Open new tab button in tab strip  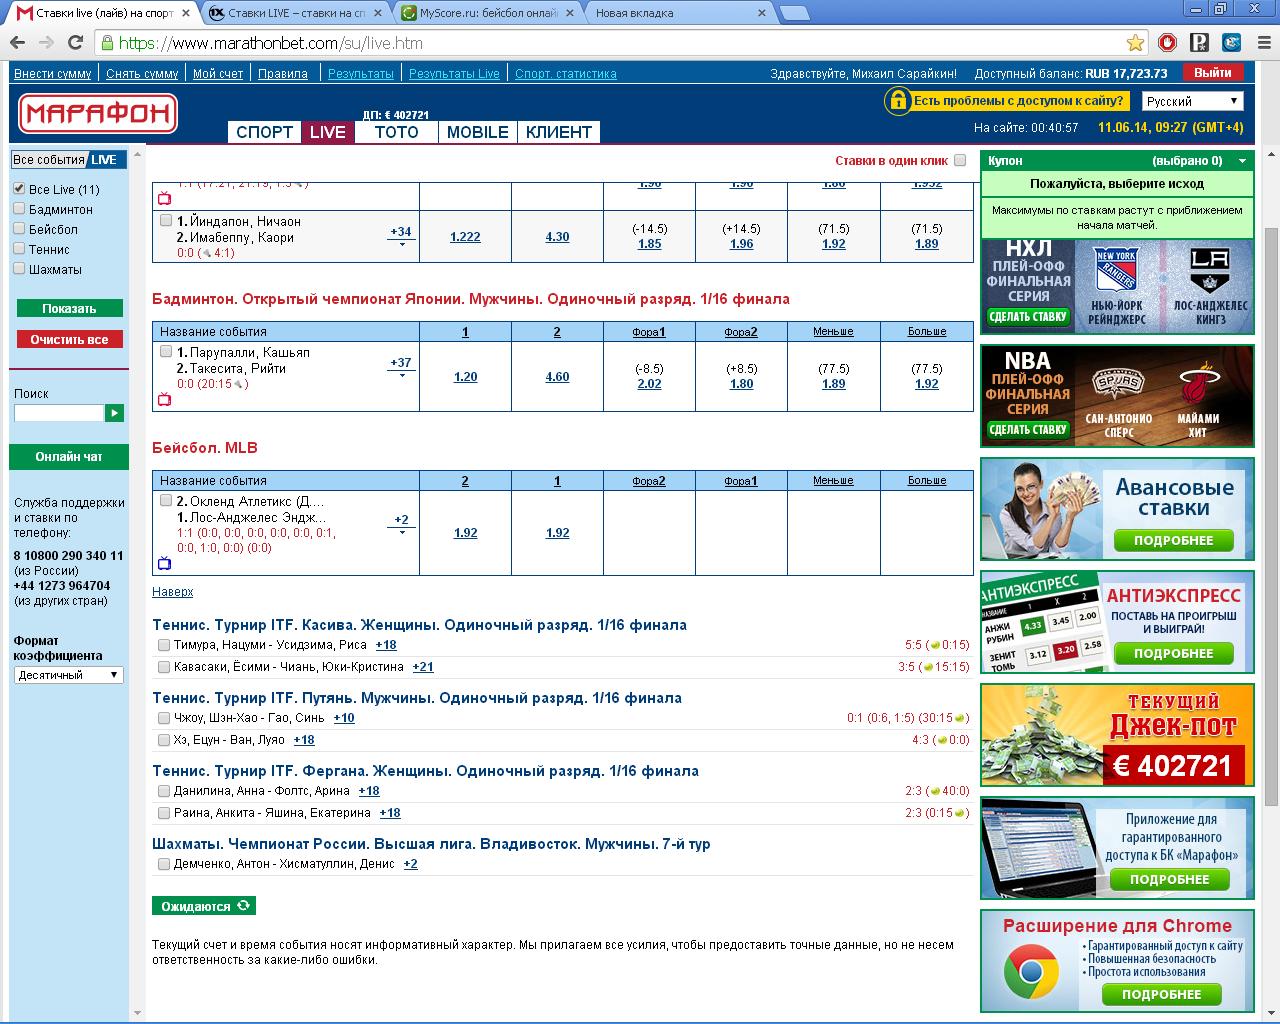[795, 13]
